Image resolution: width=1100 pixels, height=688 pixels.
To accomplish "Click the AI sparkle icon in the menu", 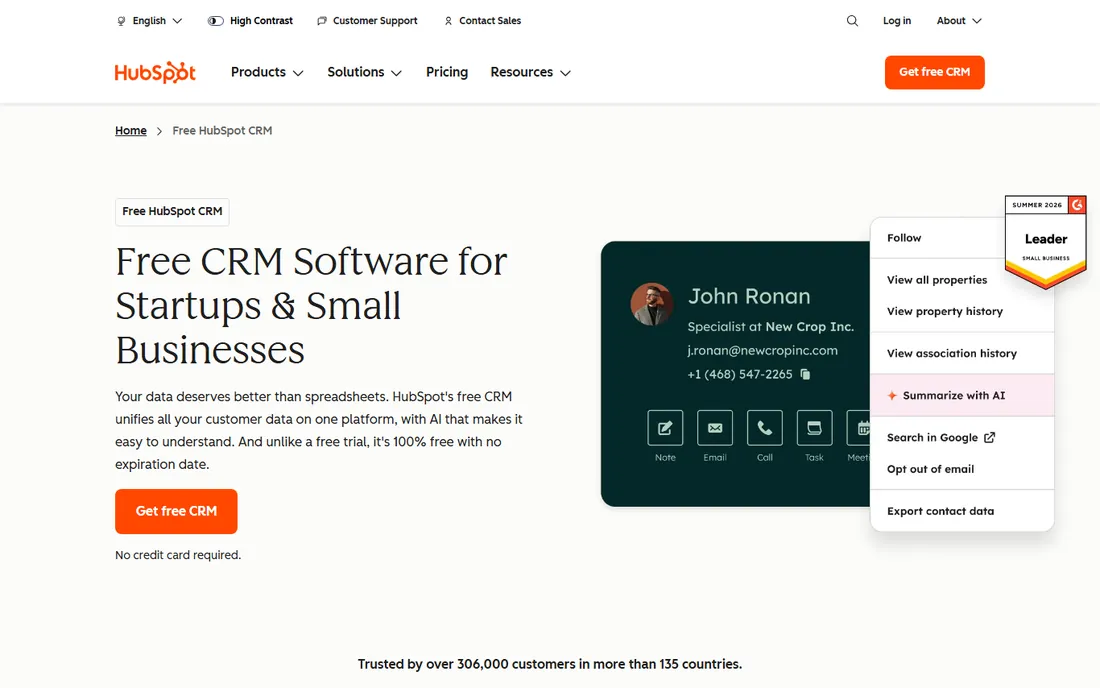I will 892,396.
